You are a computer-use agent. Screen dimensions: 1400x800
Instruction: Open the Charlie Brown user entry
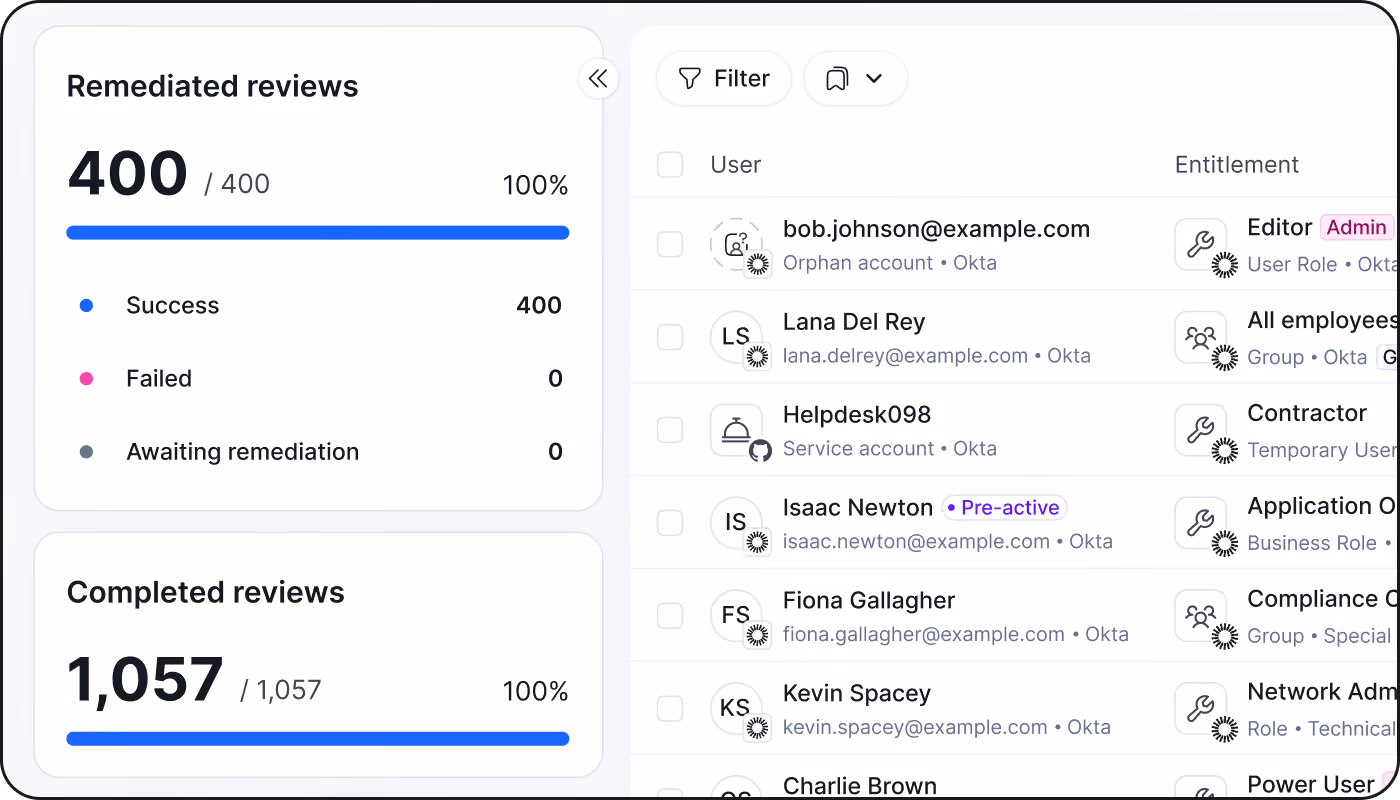[x=860, y=786]
